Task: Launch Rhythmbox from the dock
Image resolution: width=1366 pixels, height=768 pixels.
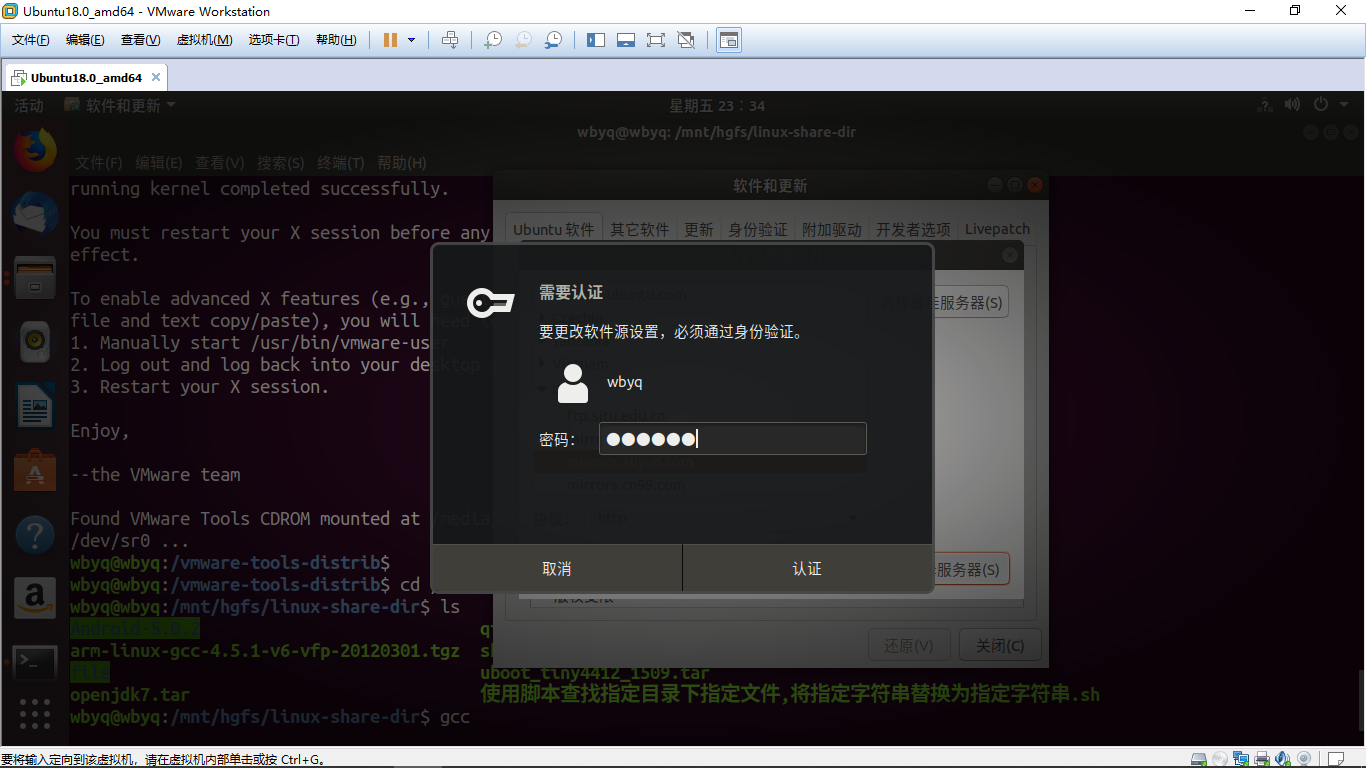Action: tap(35, 343)
